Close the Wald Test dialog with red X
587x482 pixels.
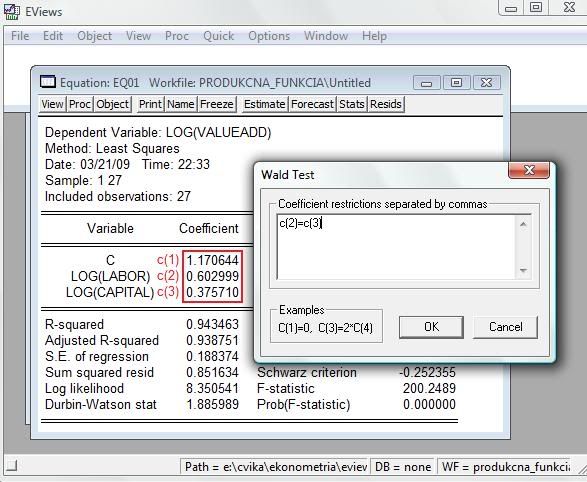[529, 171]
